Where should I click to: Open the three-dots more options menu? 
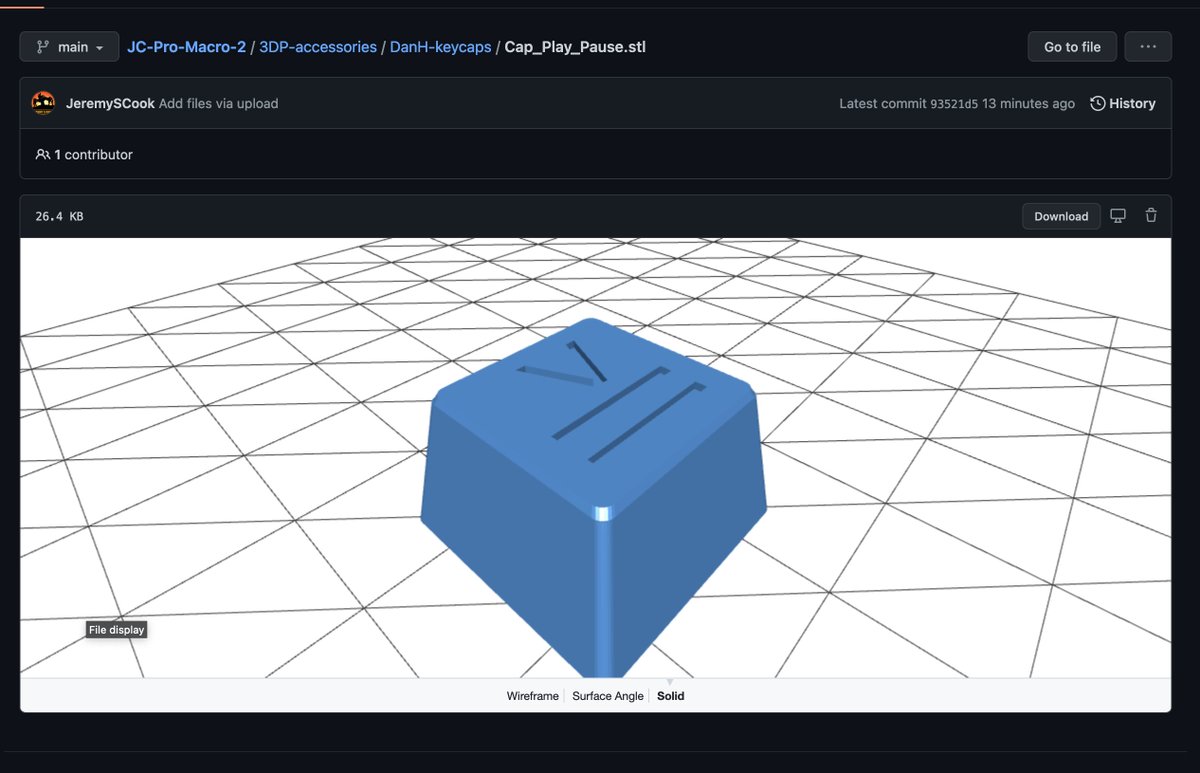pyautogui.click(x=1148, y=47)
